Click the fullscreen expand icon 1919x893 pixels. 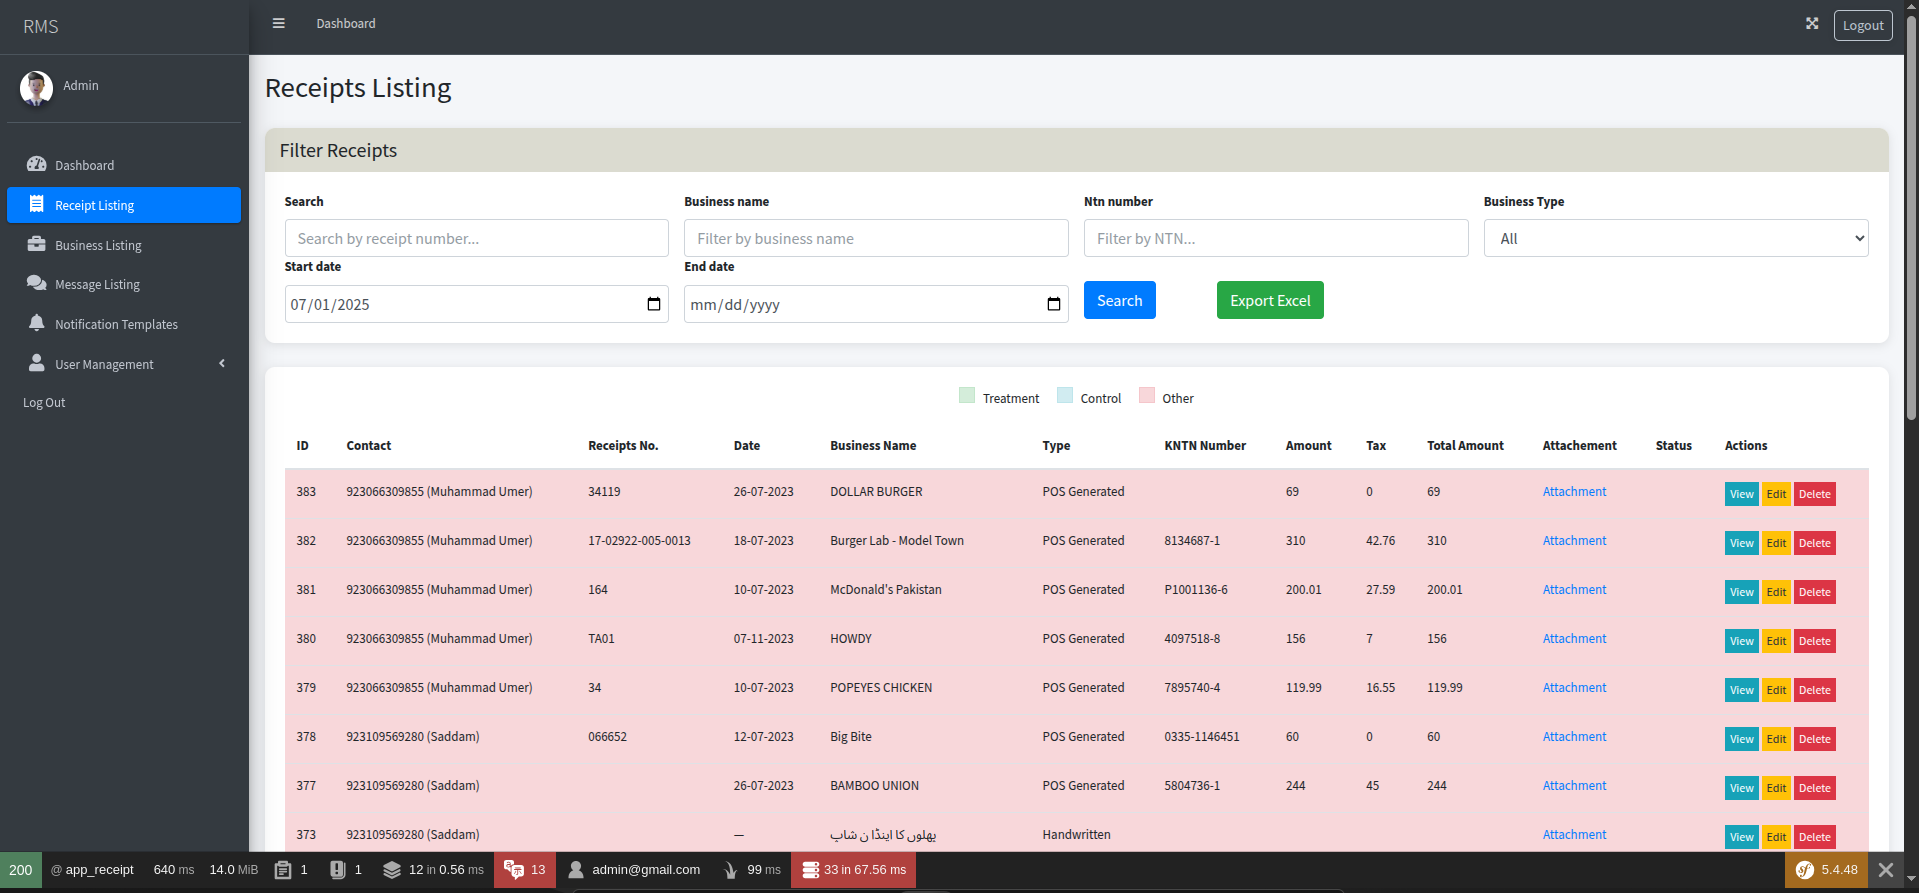(1812, 23)
